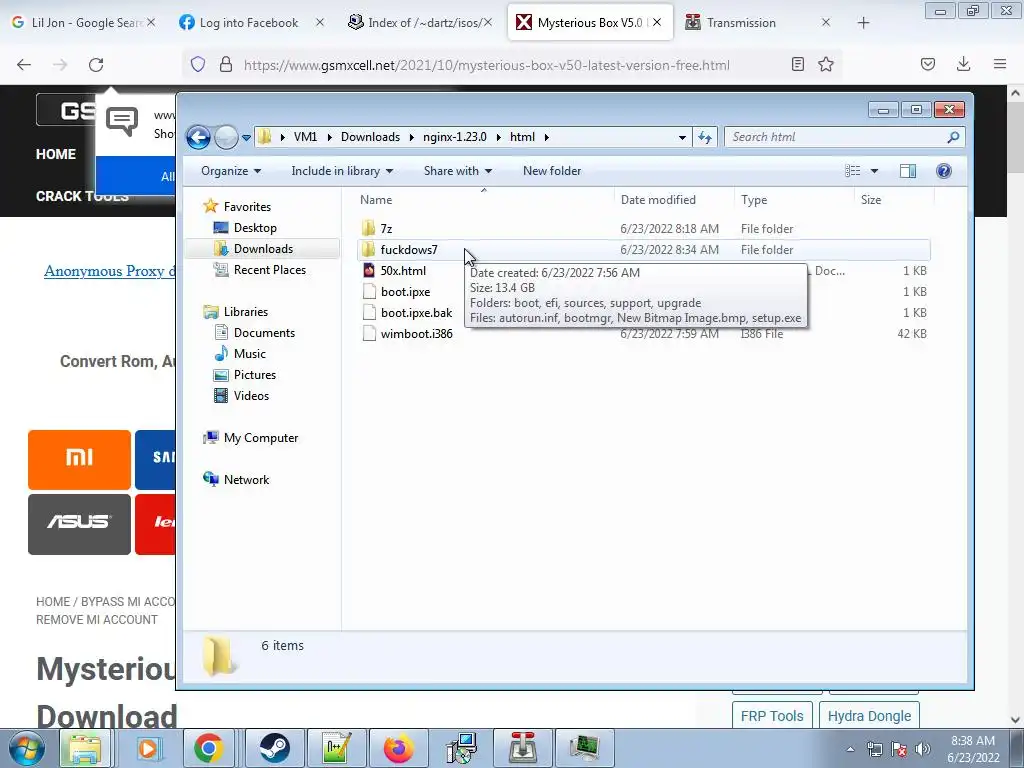Screen dimensions: 1024x768
Task: Open Explorer recent pages dropdown arrow
Action: [x=246, y=138]
